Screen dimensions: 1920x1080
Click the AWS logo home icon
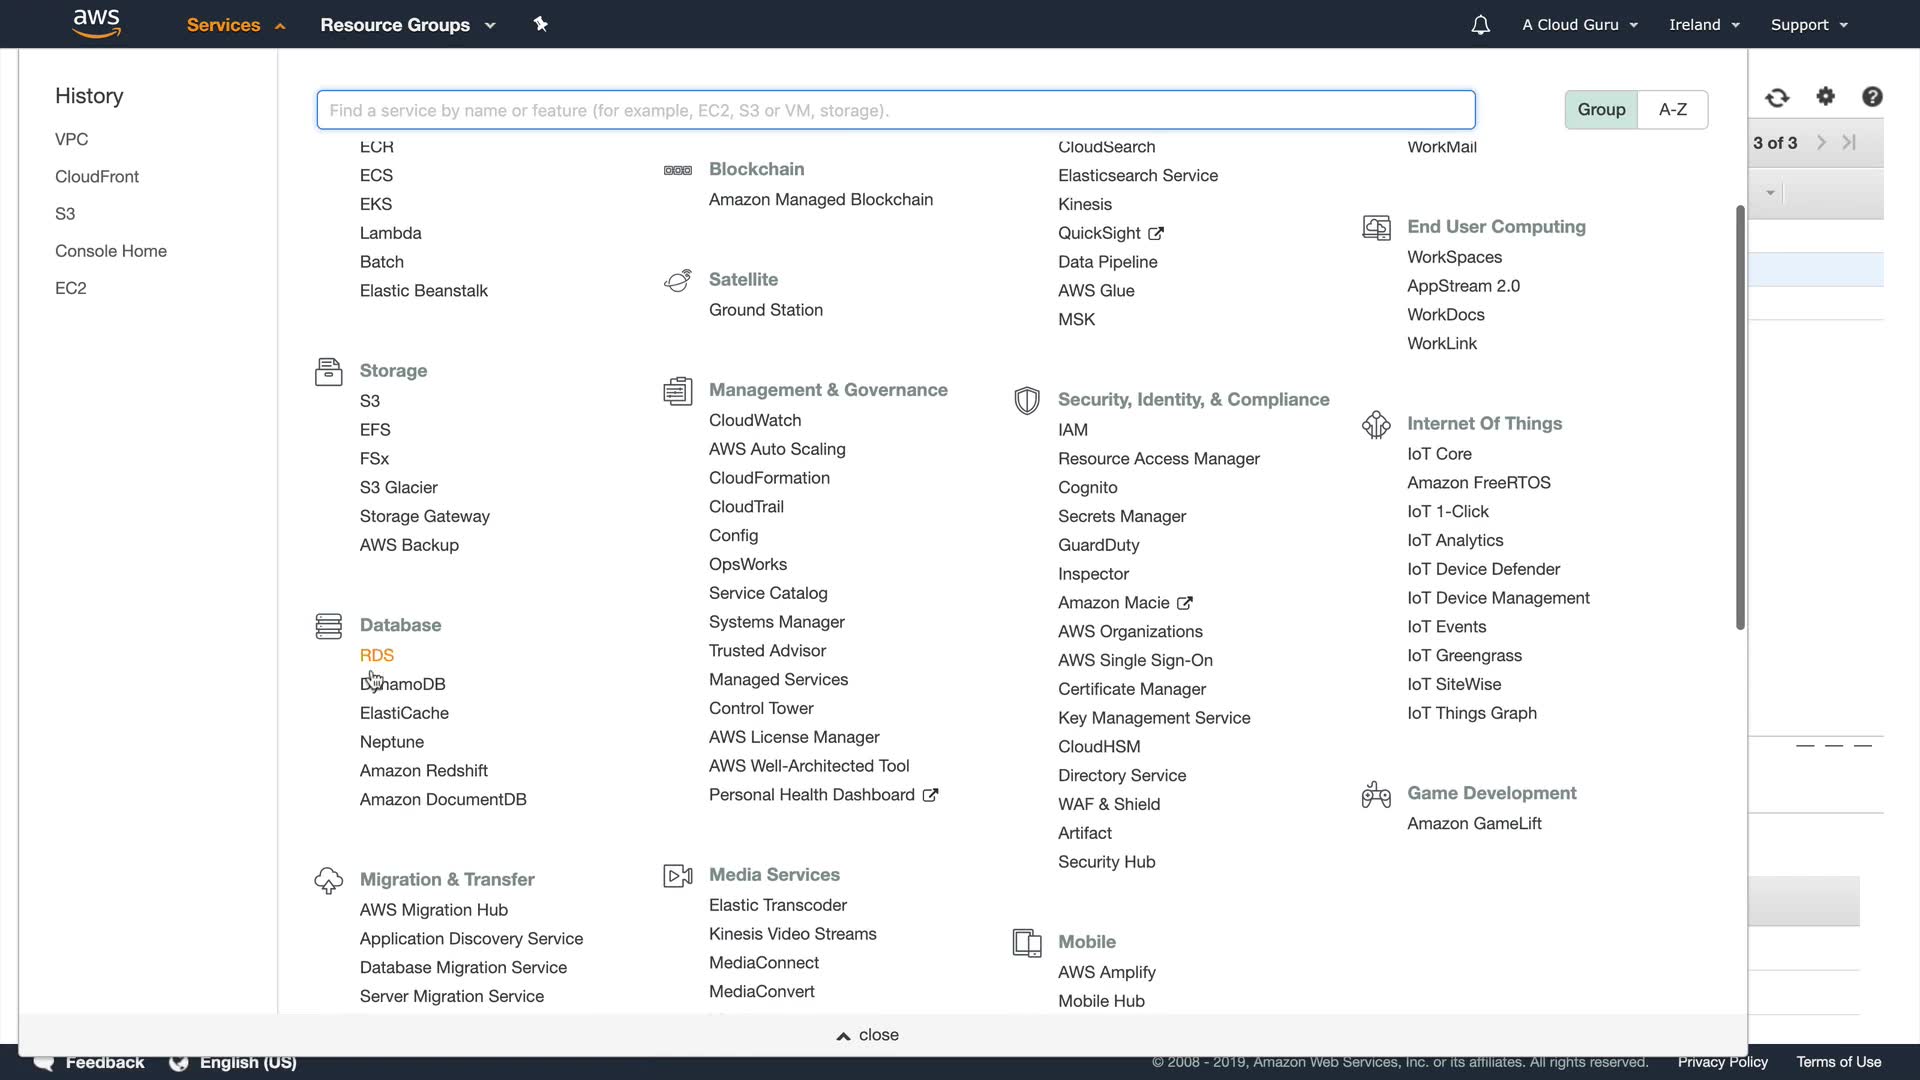(x=96, y=24)
